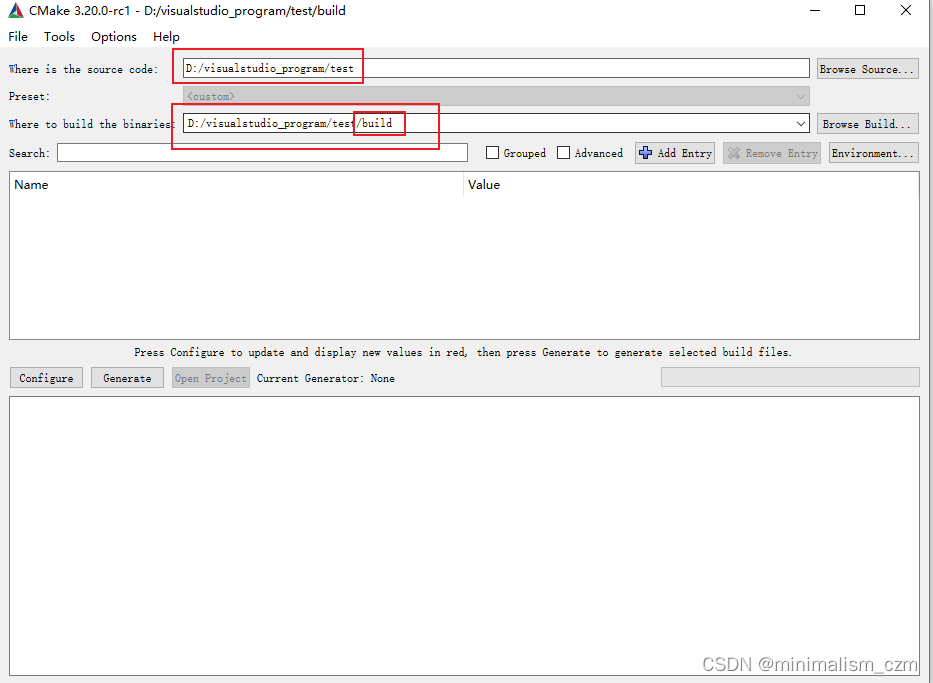
Task: Click the 'Where is the source code:' label
Action: 83,69
